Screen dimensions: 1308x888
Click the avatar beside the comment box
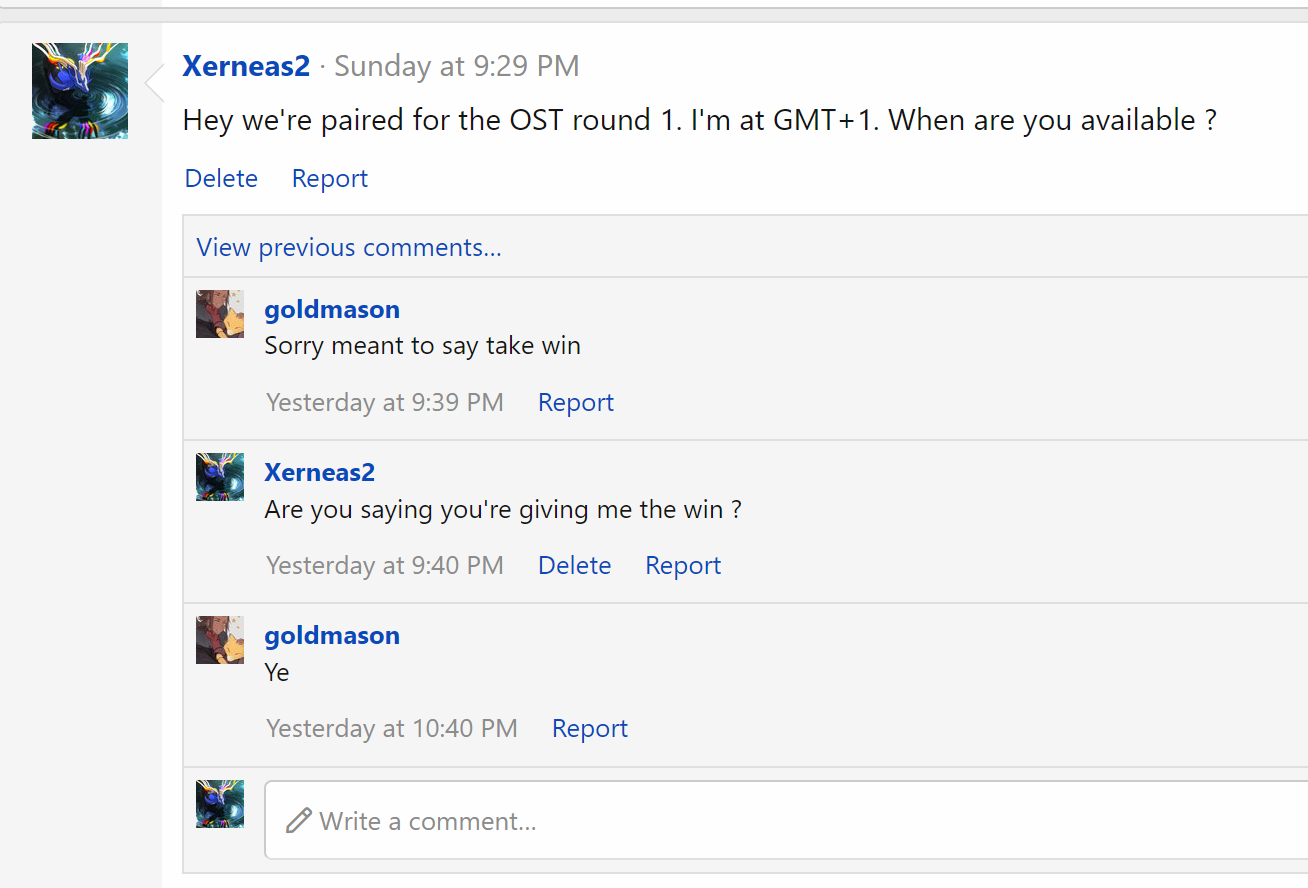click(x=220, y=804)
